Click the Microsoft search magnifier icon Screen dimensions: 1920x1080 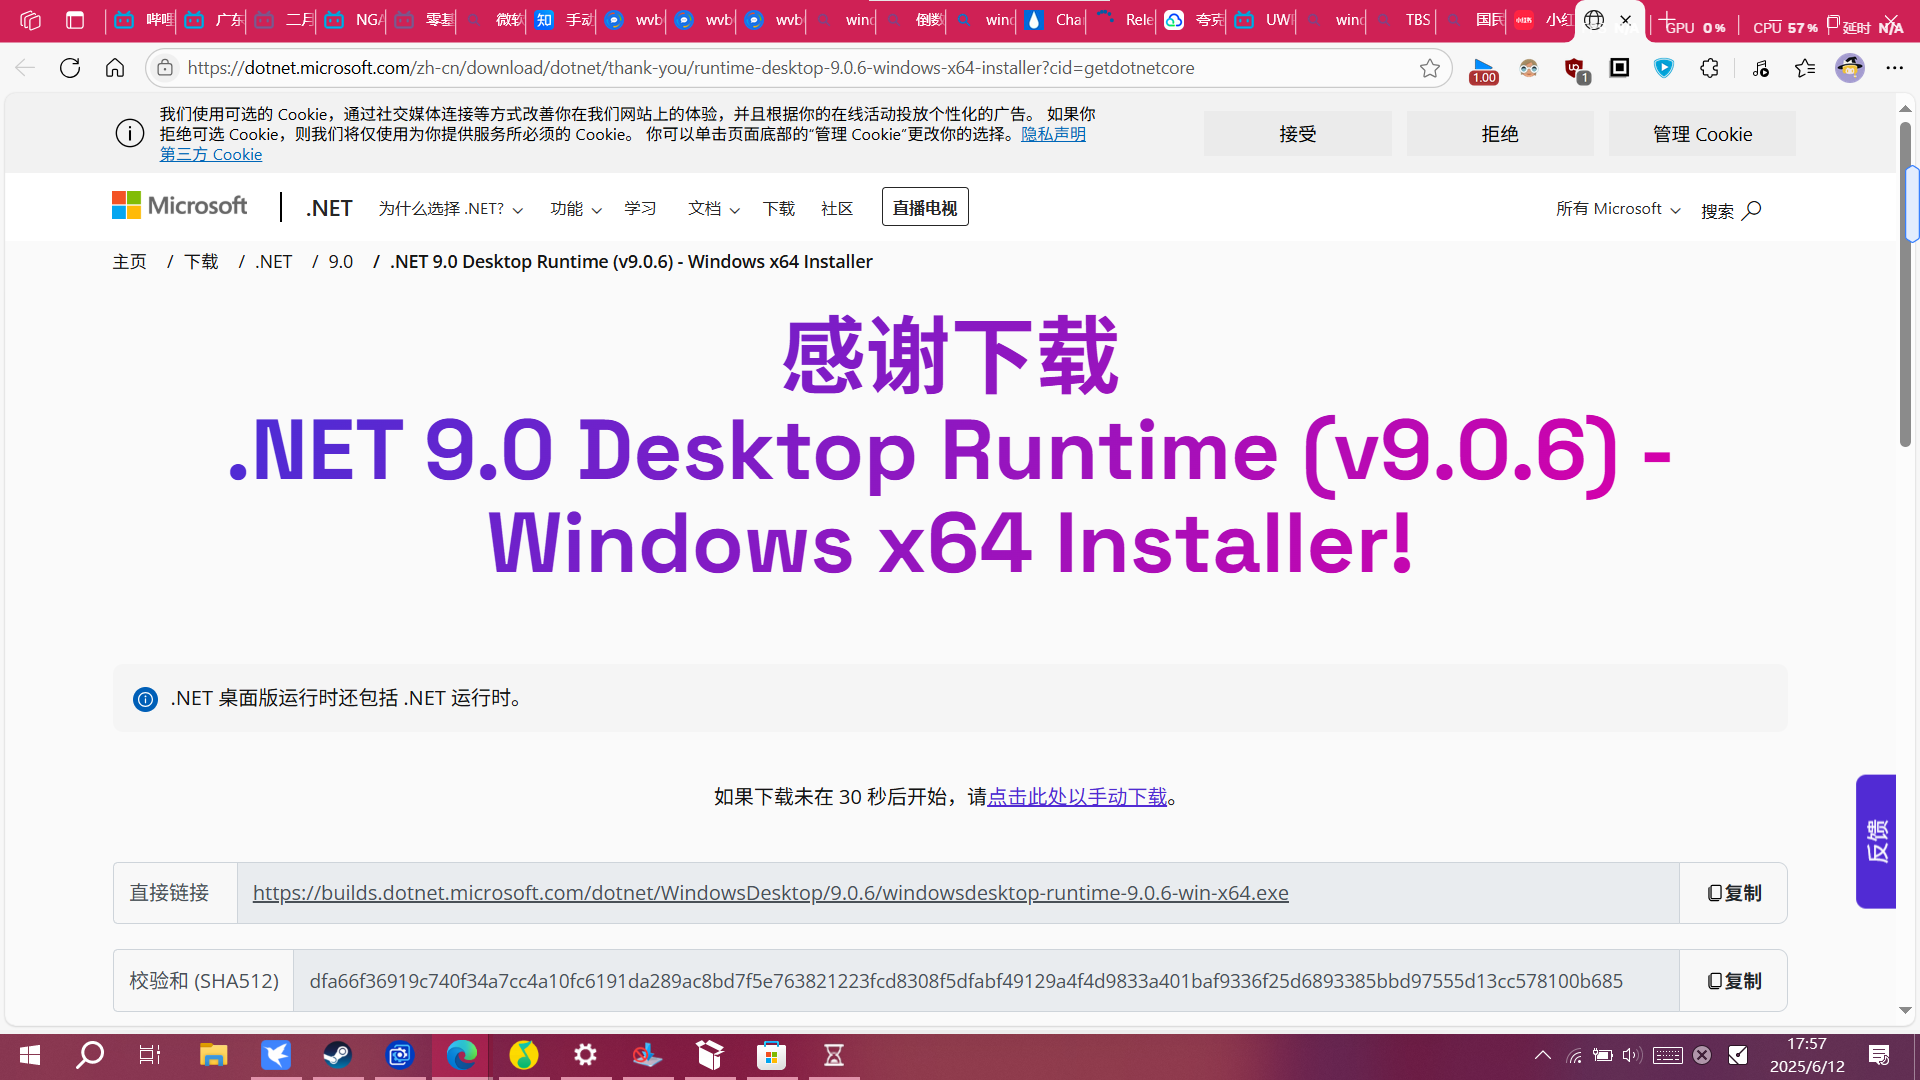tap(1751, 210)
